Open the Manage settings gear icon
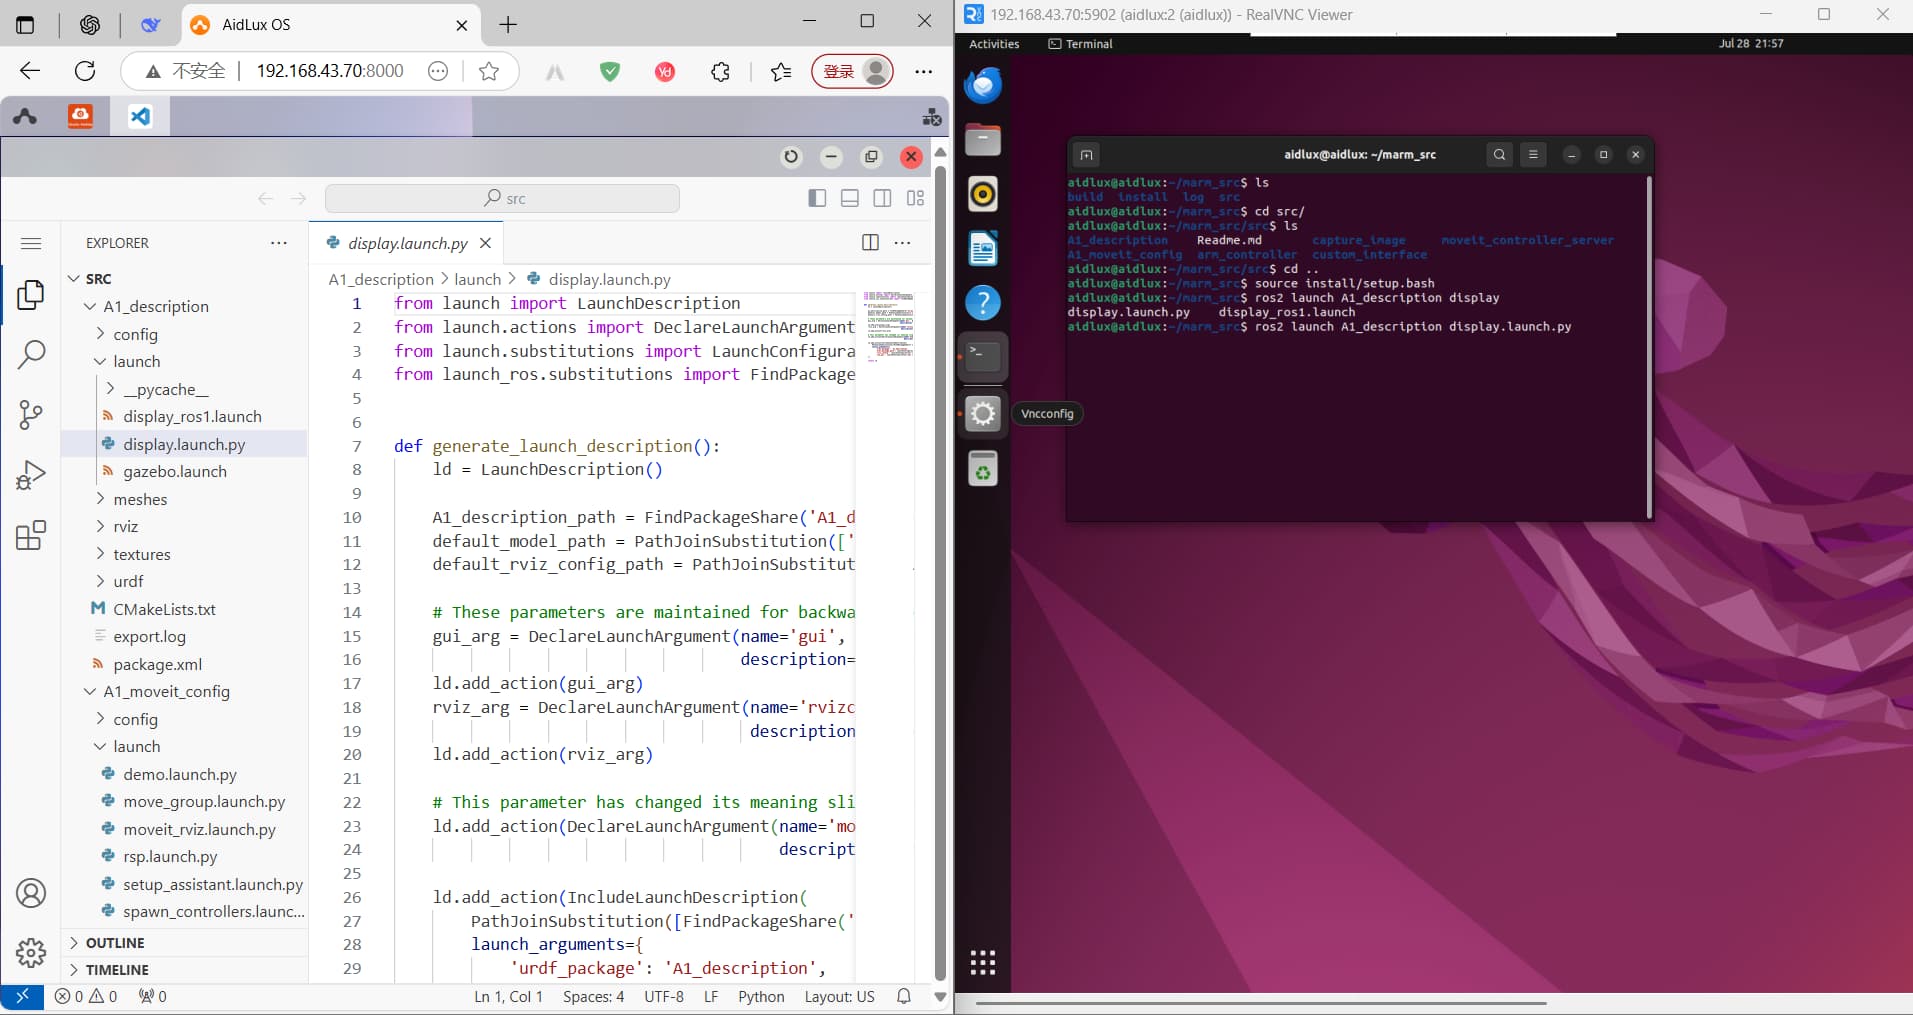 click(31, 952)
